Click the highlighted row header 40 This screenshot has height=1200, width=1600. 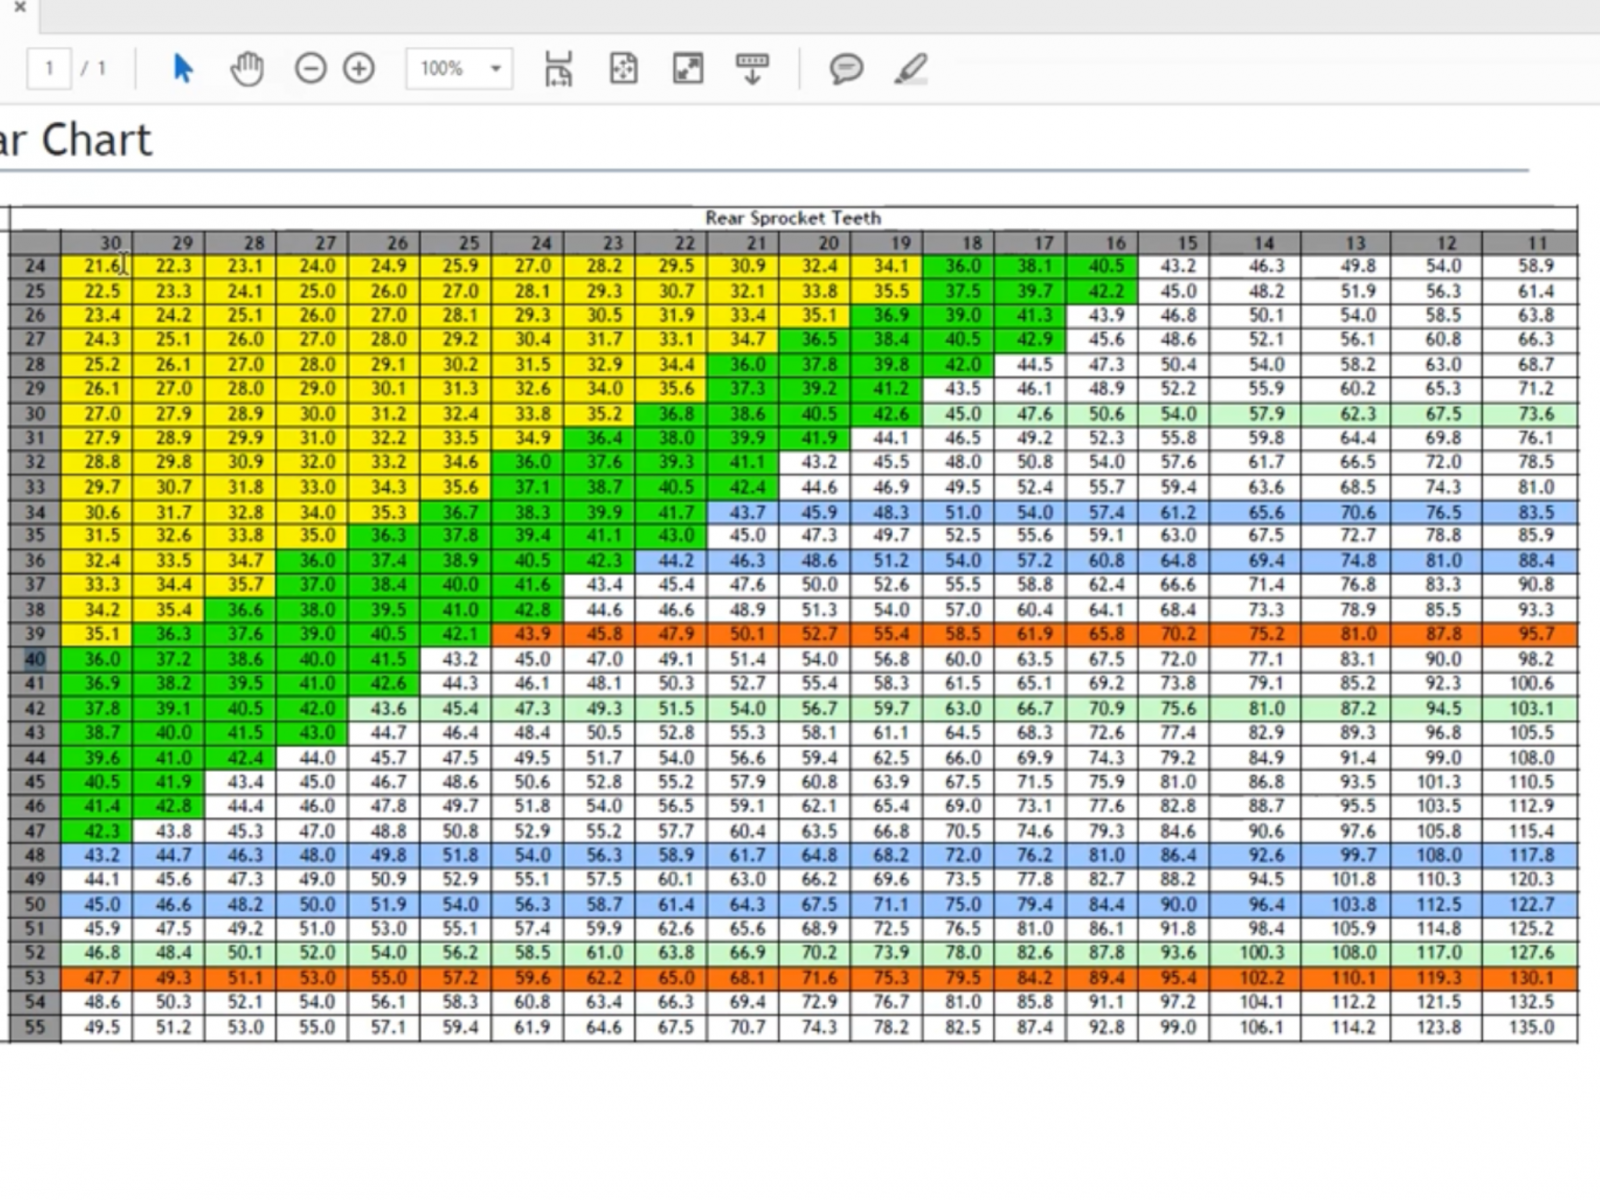point(35,659)
